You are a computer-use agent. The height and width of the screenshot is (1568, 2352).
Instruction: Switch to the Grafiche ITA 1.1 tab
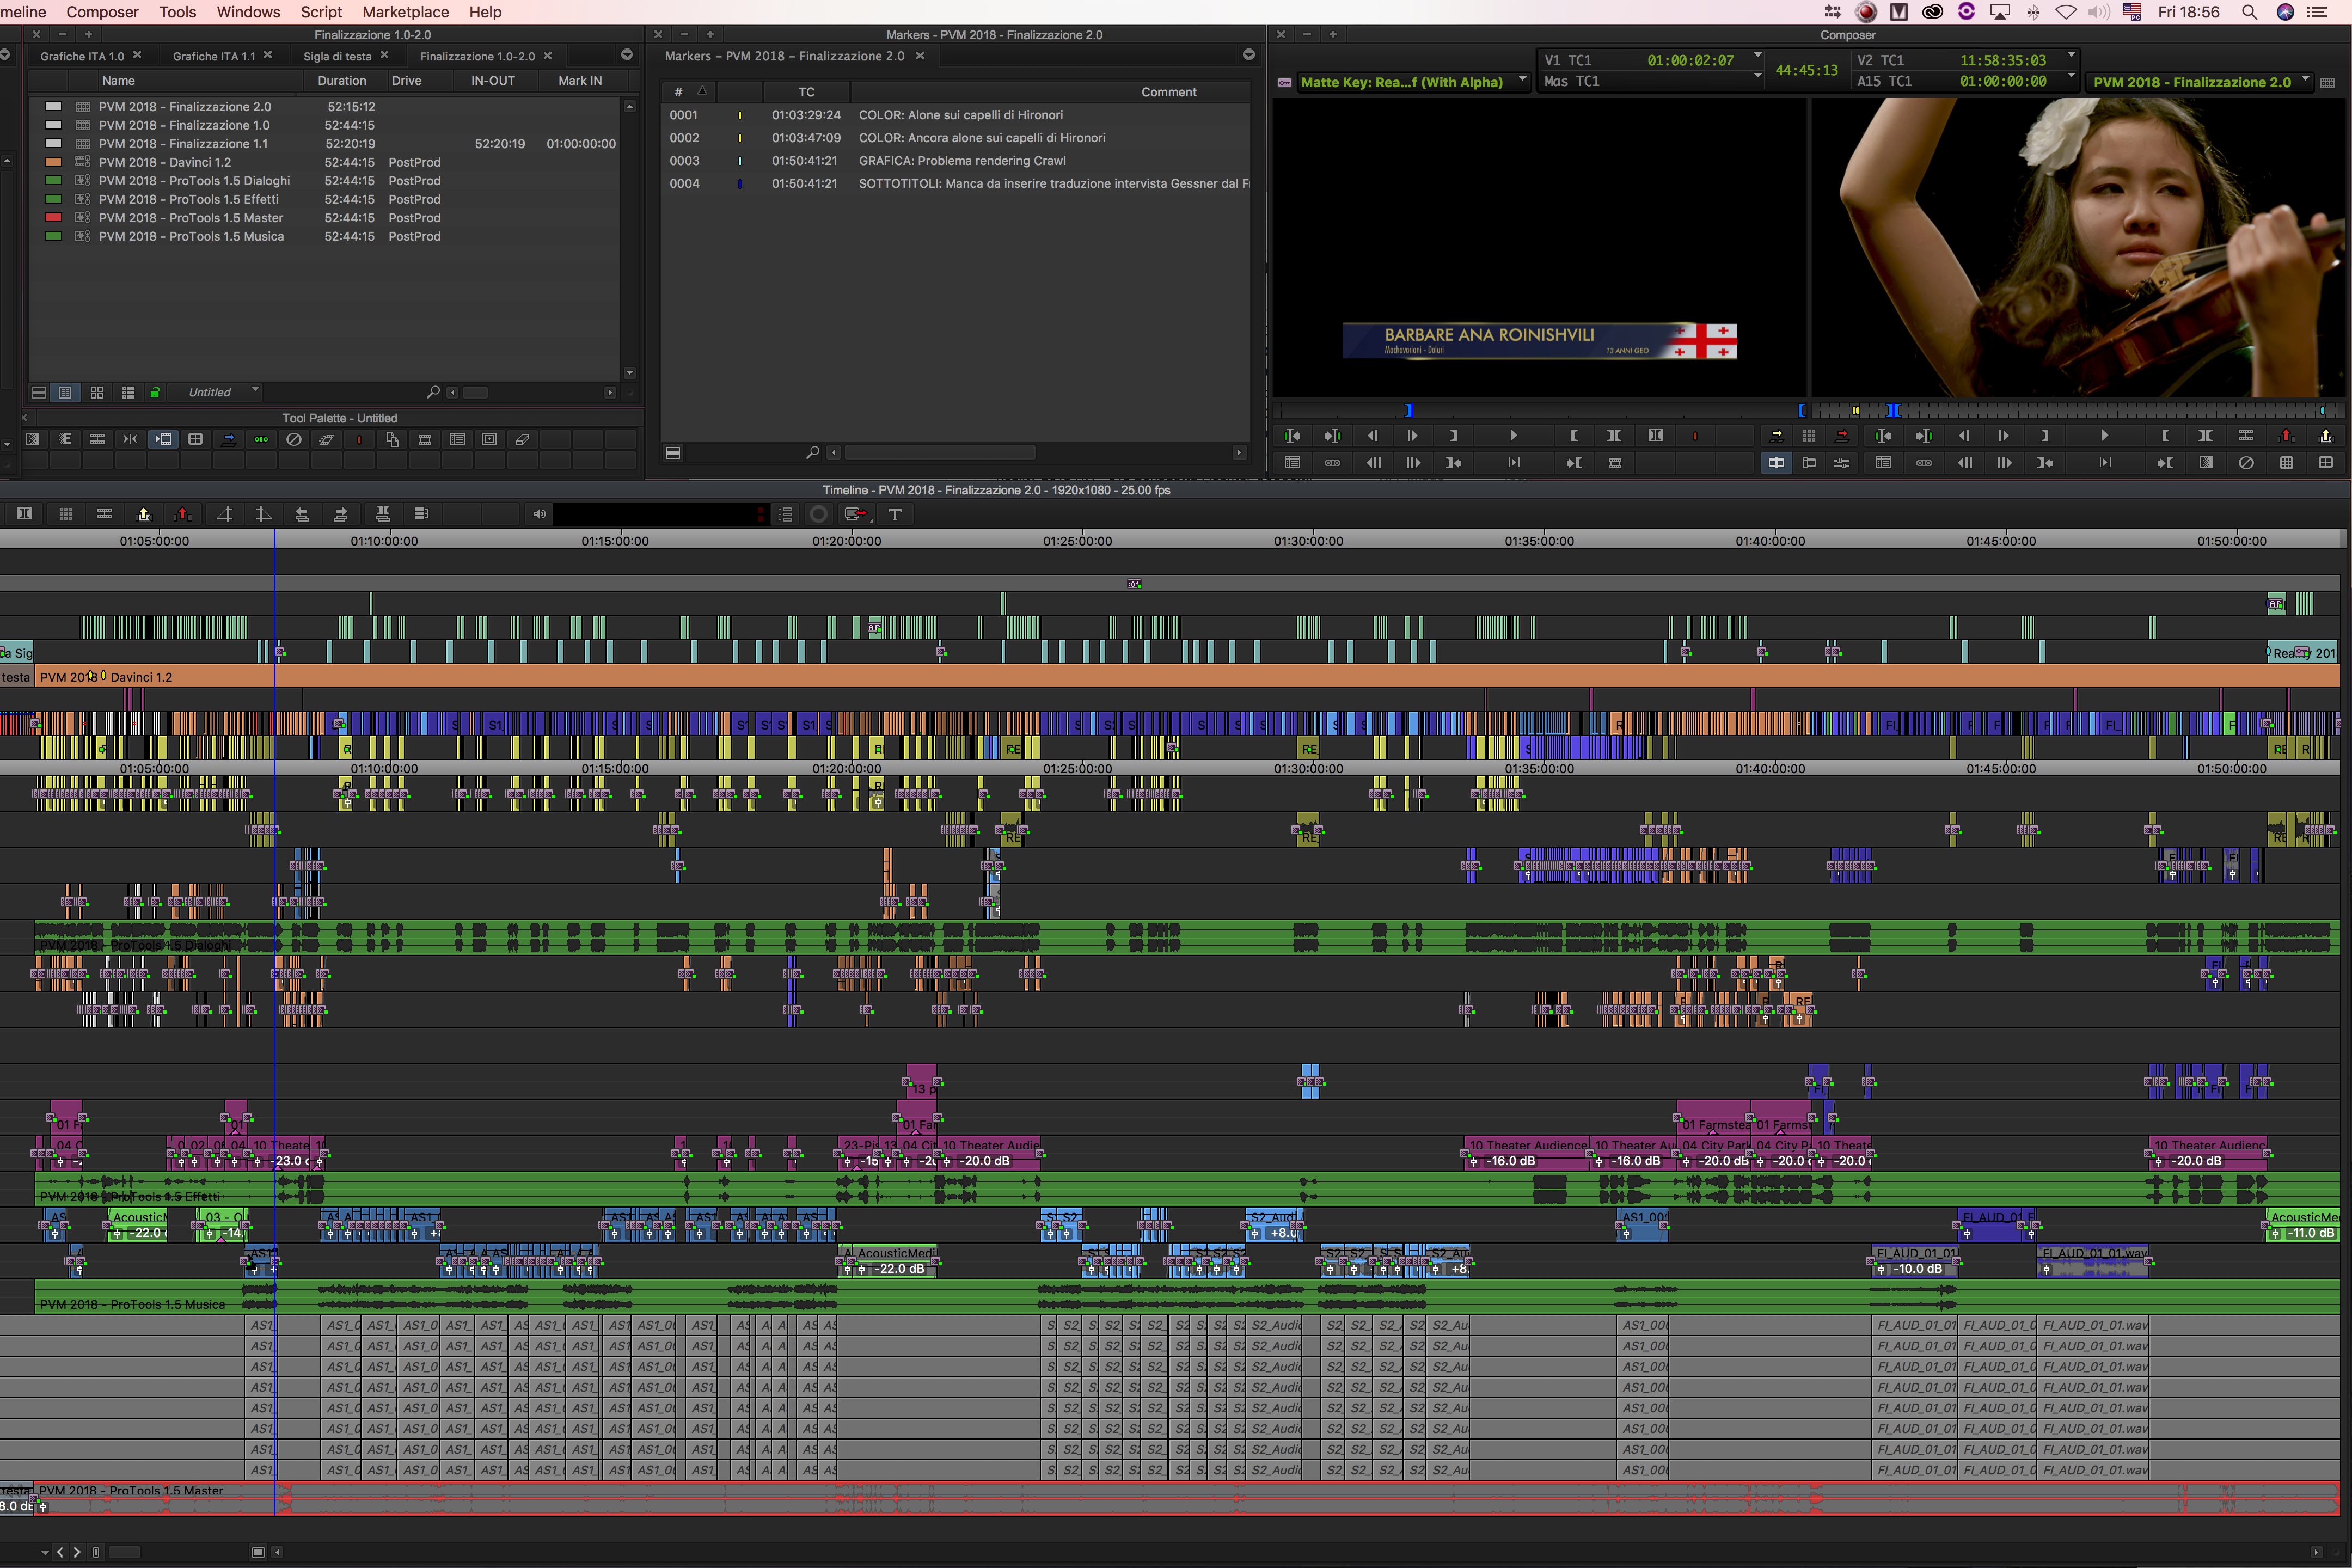point(213,56)
